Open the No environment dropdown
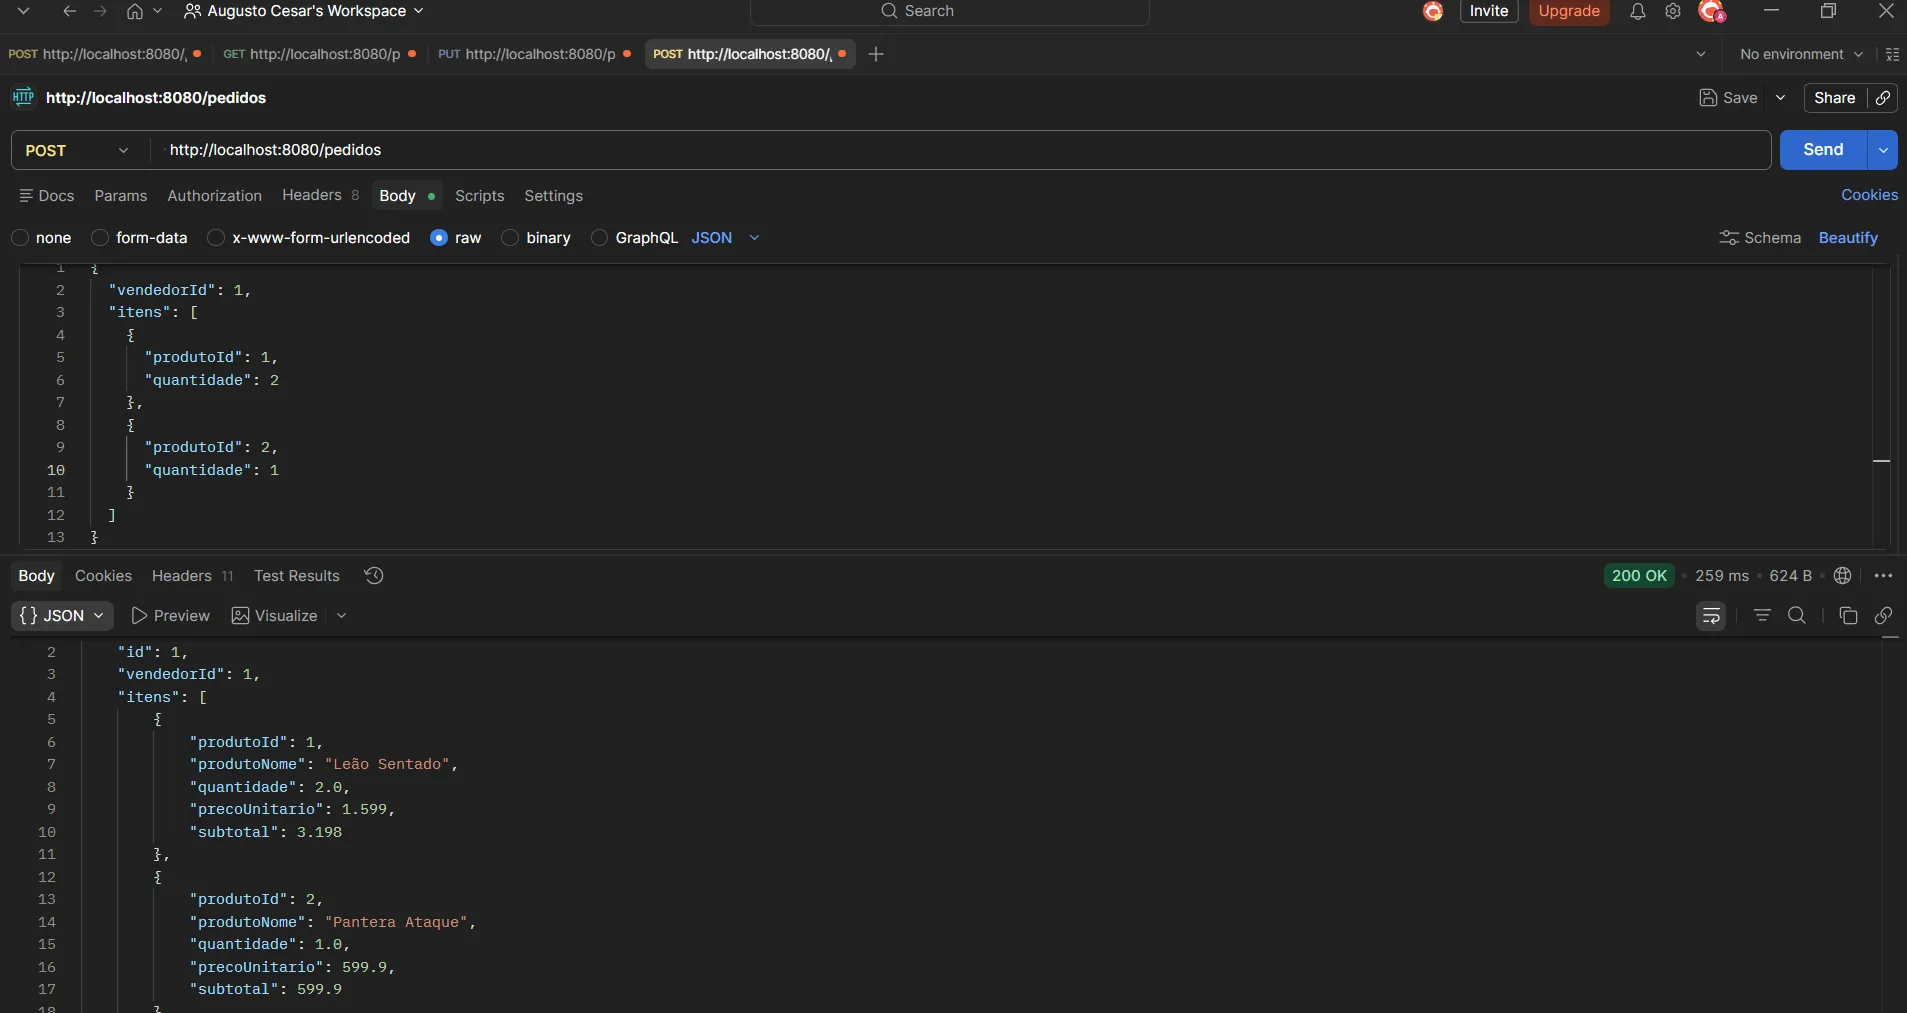The image size is (1907, 1013). coord(1801,54)
